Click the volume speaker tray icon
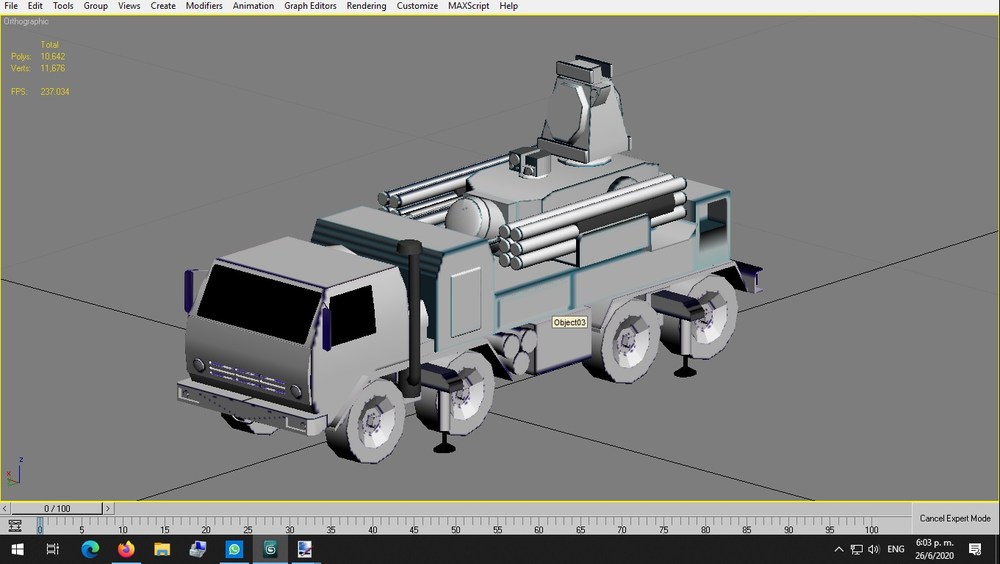Image resolution: width=1000 pixels, height=564 pixels. coord(874,549)
